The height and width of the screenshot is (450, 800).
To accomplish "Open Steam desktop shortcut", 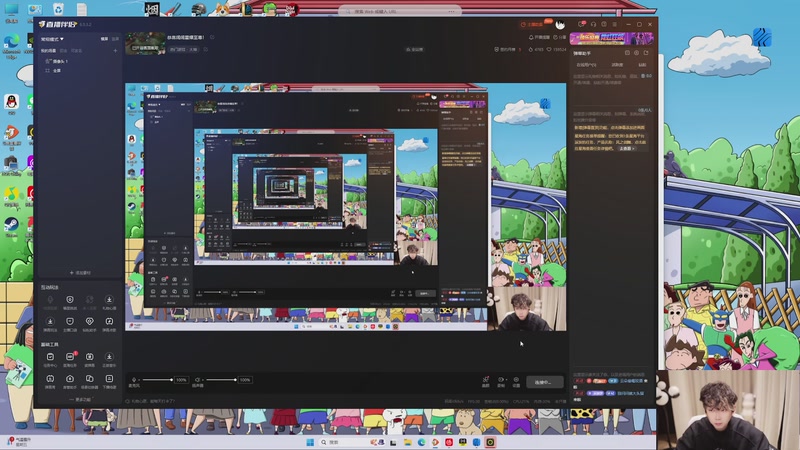I will [x=11, y=227].
